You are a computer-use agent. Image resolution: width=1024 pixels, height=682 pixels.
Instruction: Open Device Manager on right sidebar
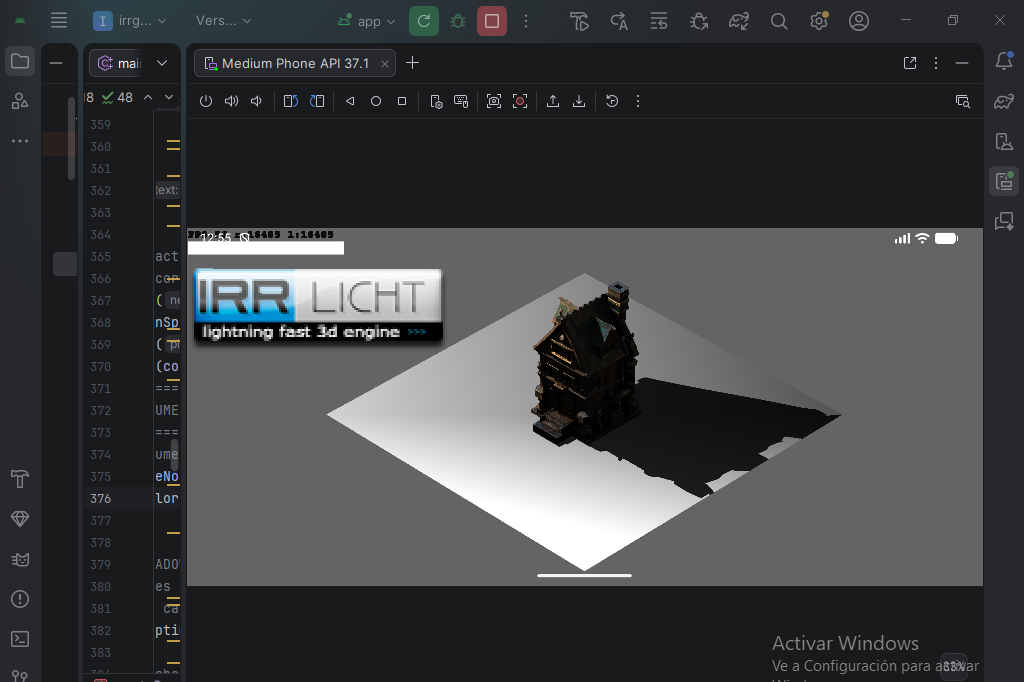click(x=1004, y=141)
